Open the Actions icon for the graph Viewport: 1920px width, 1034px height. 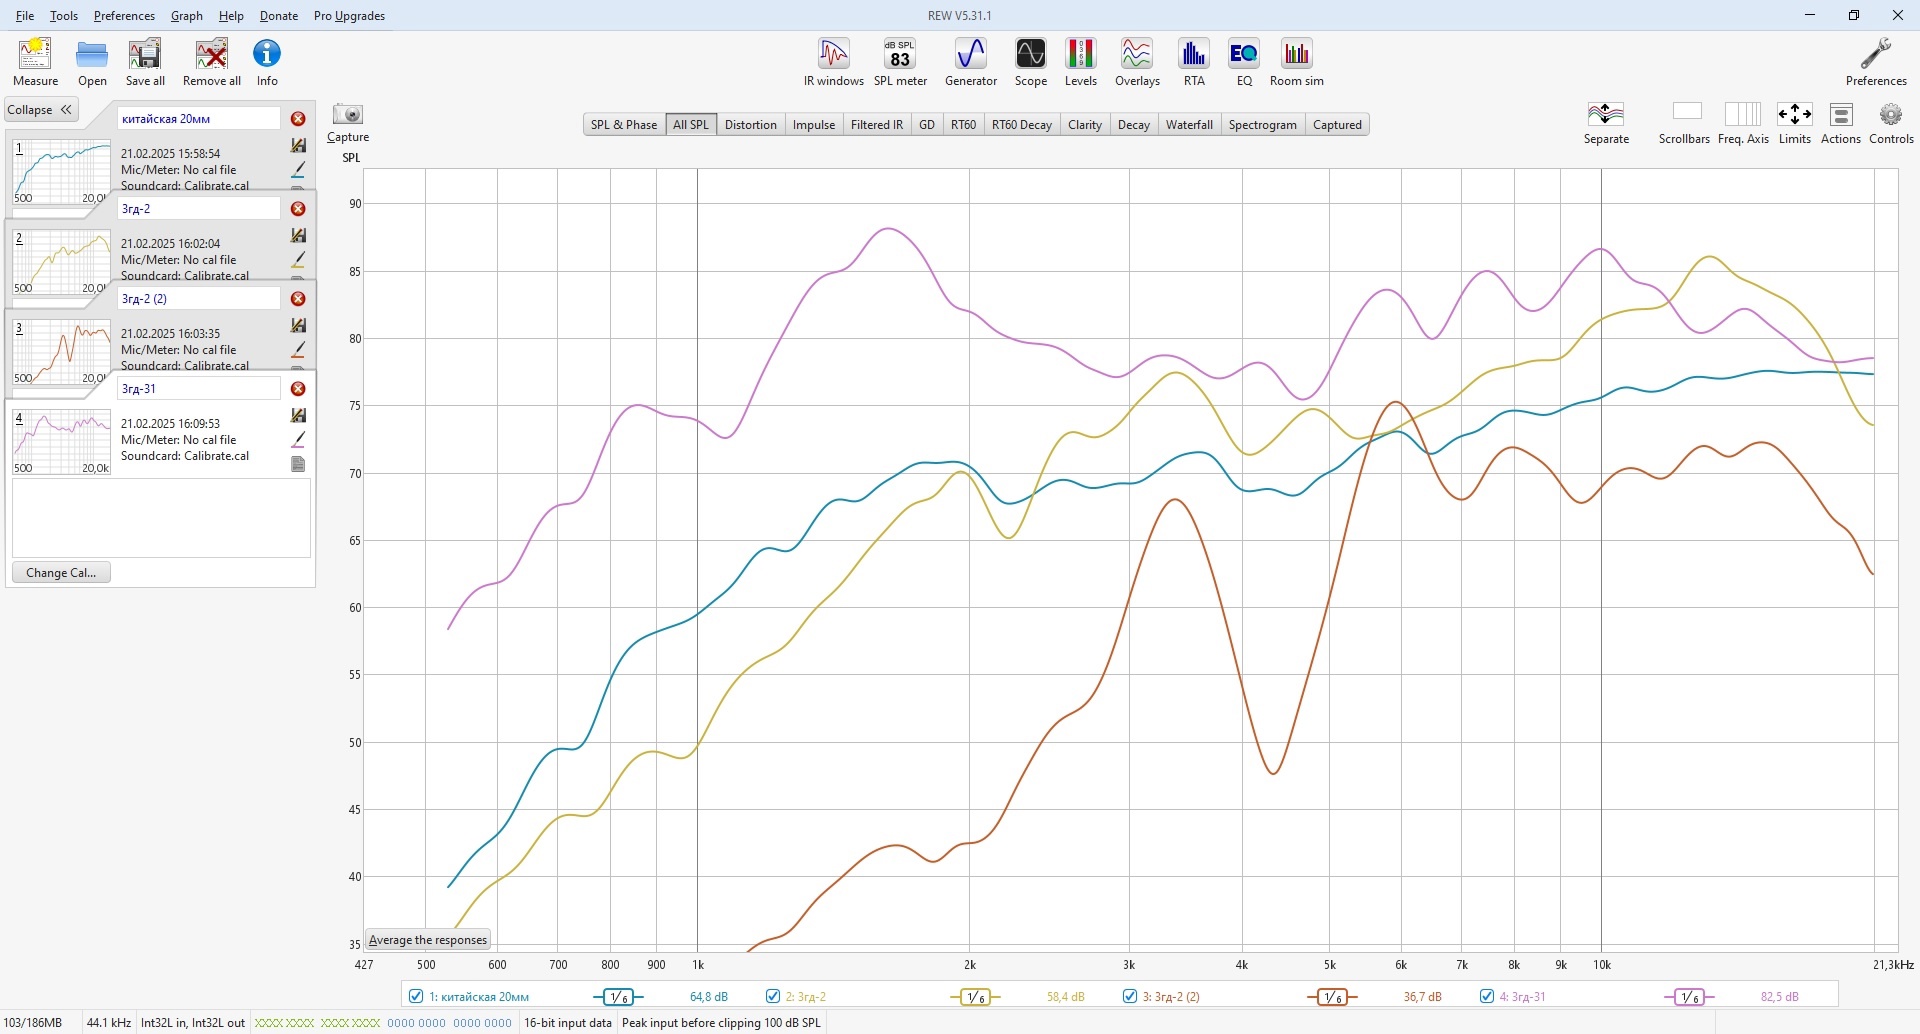click(x=1841, y=114)
